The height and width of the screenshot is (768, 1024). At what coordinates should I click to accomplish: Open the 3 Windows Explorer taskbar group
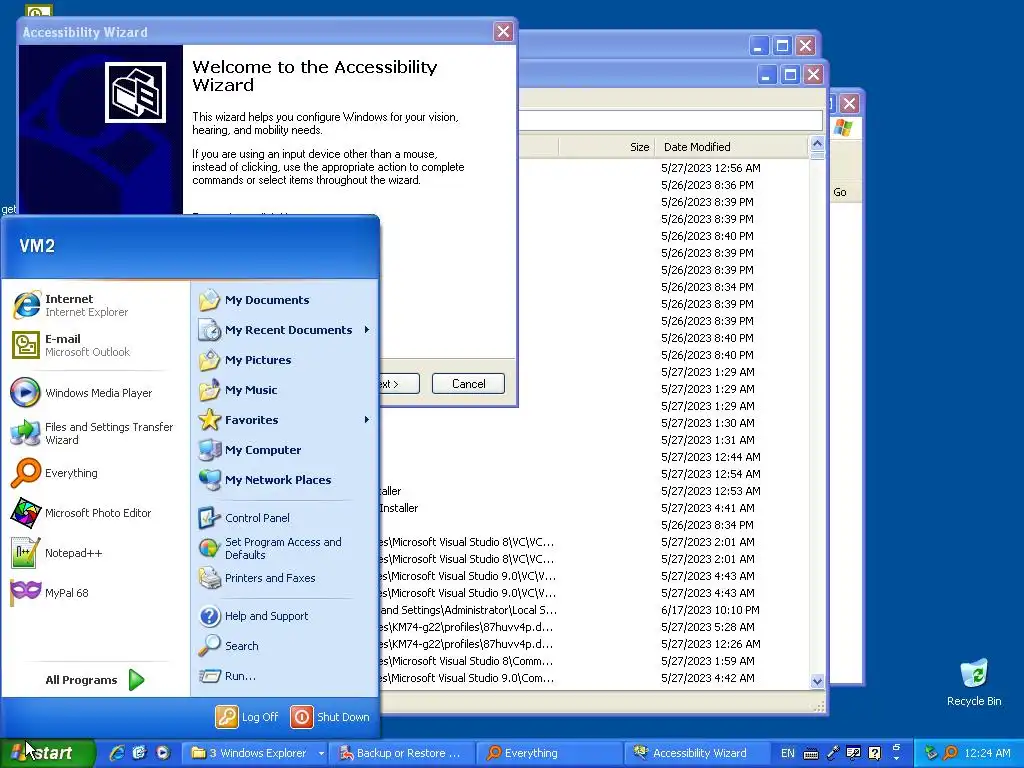click(255, 753)
